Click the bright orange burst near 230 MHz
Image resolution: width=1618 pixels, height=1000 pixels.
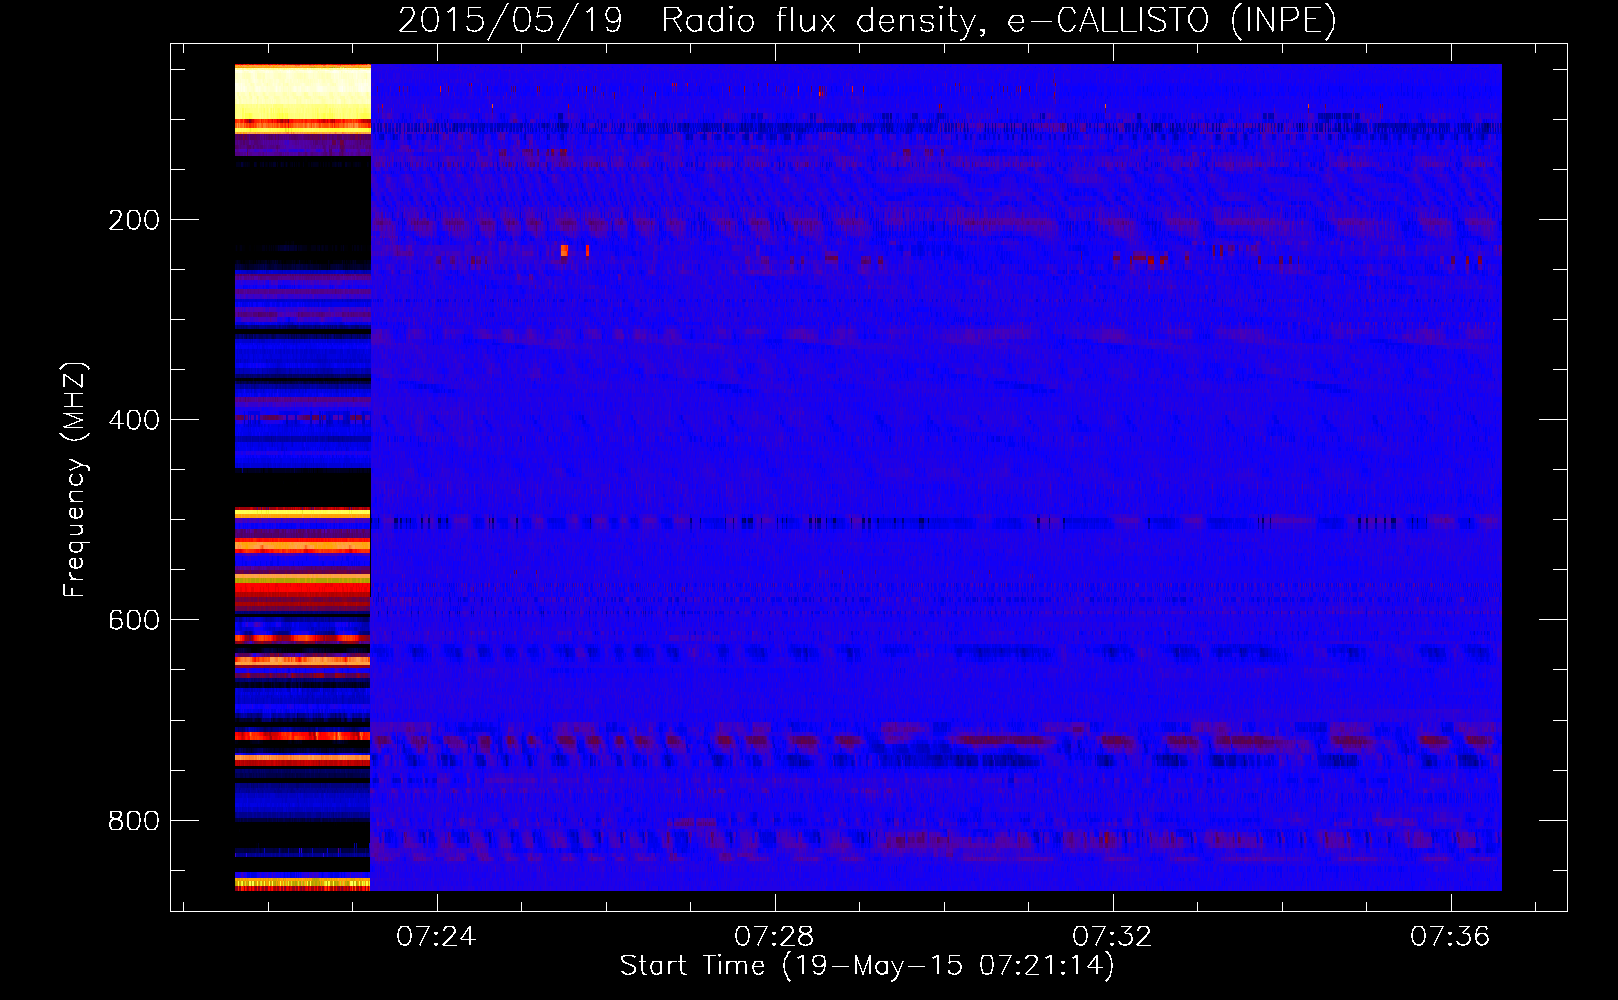565,250
